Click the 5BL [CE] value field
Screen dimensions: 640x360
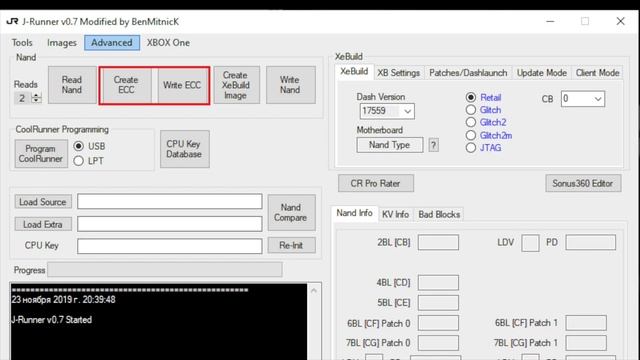click(x=438, y=302)
